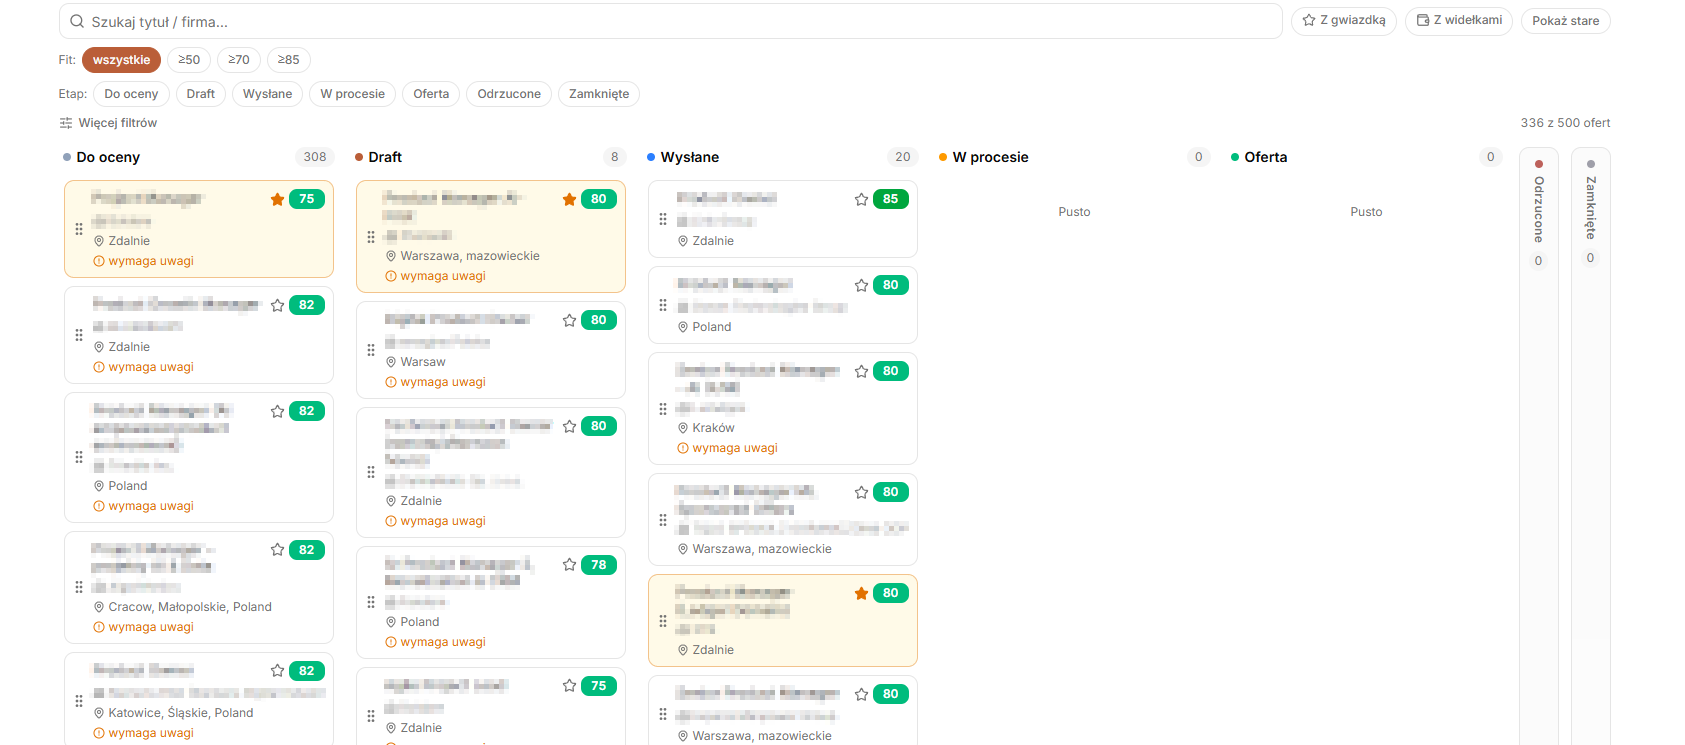Screen dimensions: 1685x745
Task: Expand Więcej filtrów options
Action: tap(108, 123)
